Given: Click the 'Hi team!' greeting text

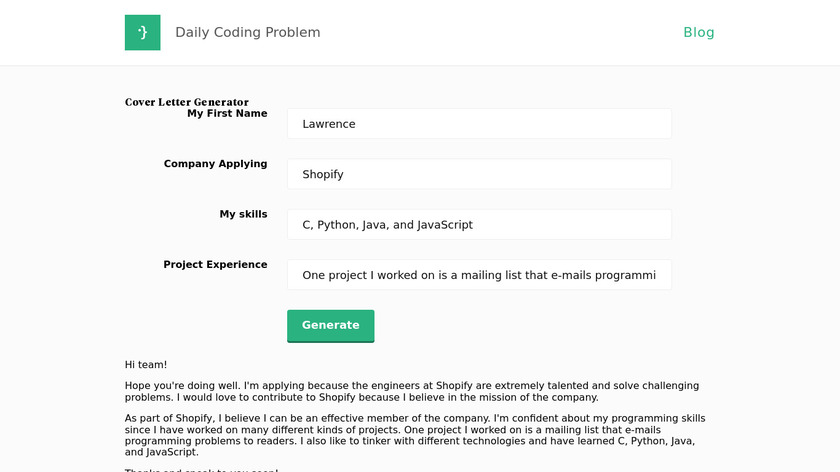Looking at the screenshot, I should (146, 365).
